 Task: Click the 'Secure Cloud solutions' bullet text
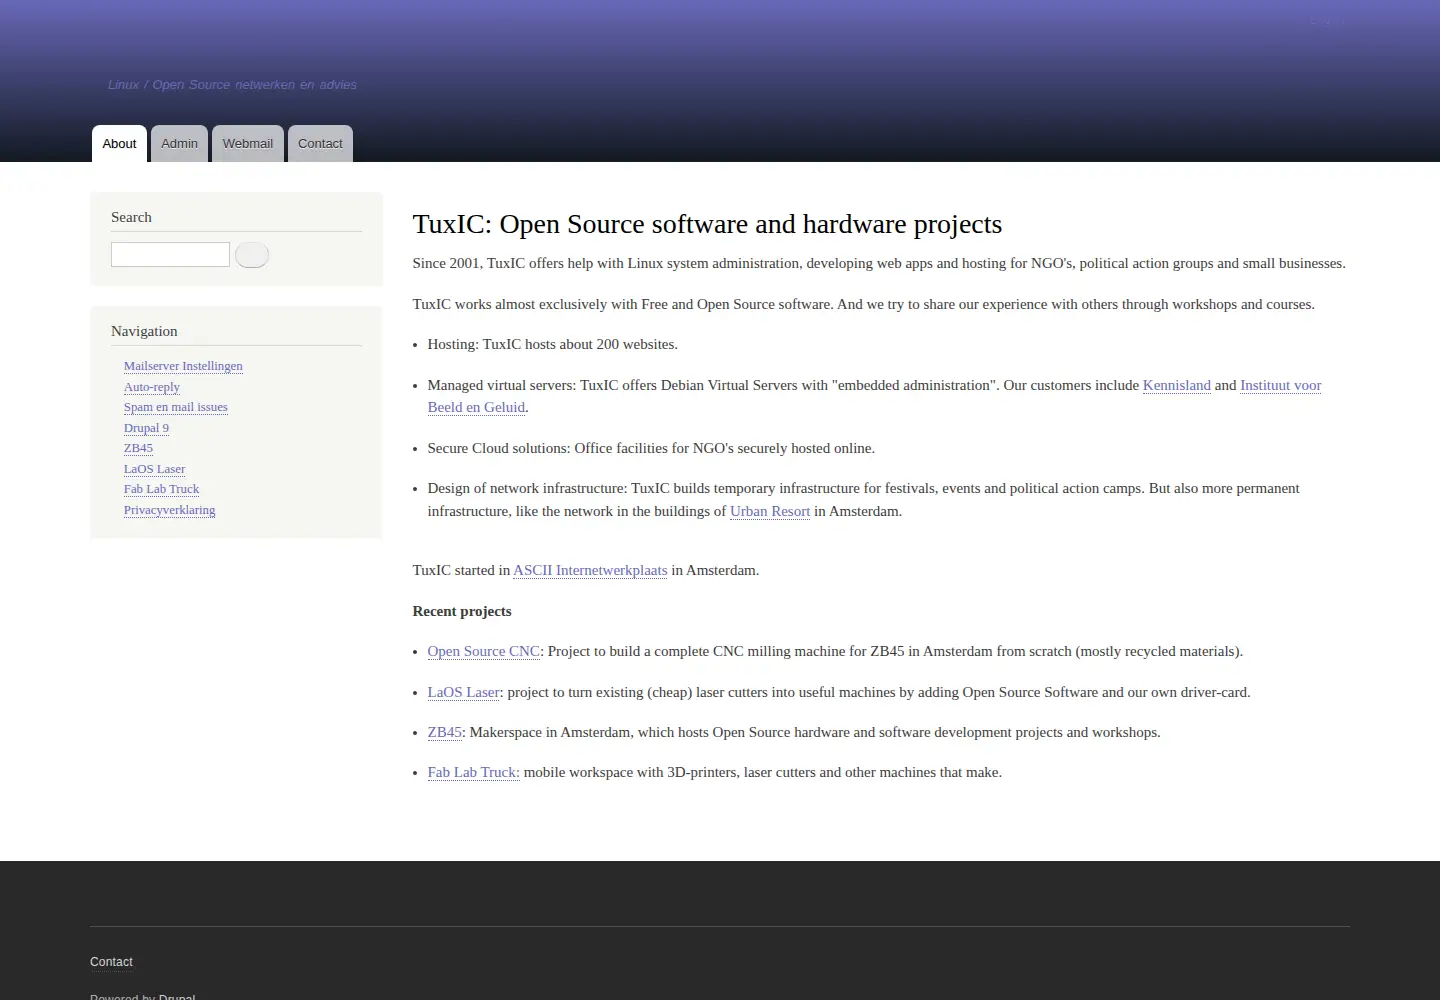click(x=651, y=448)
